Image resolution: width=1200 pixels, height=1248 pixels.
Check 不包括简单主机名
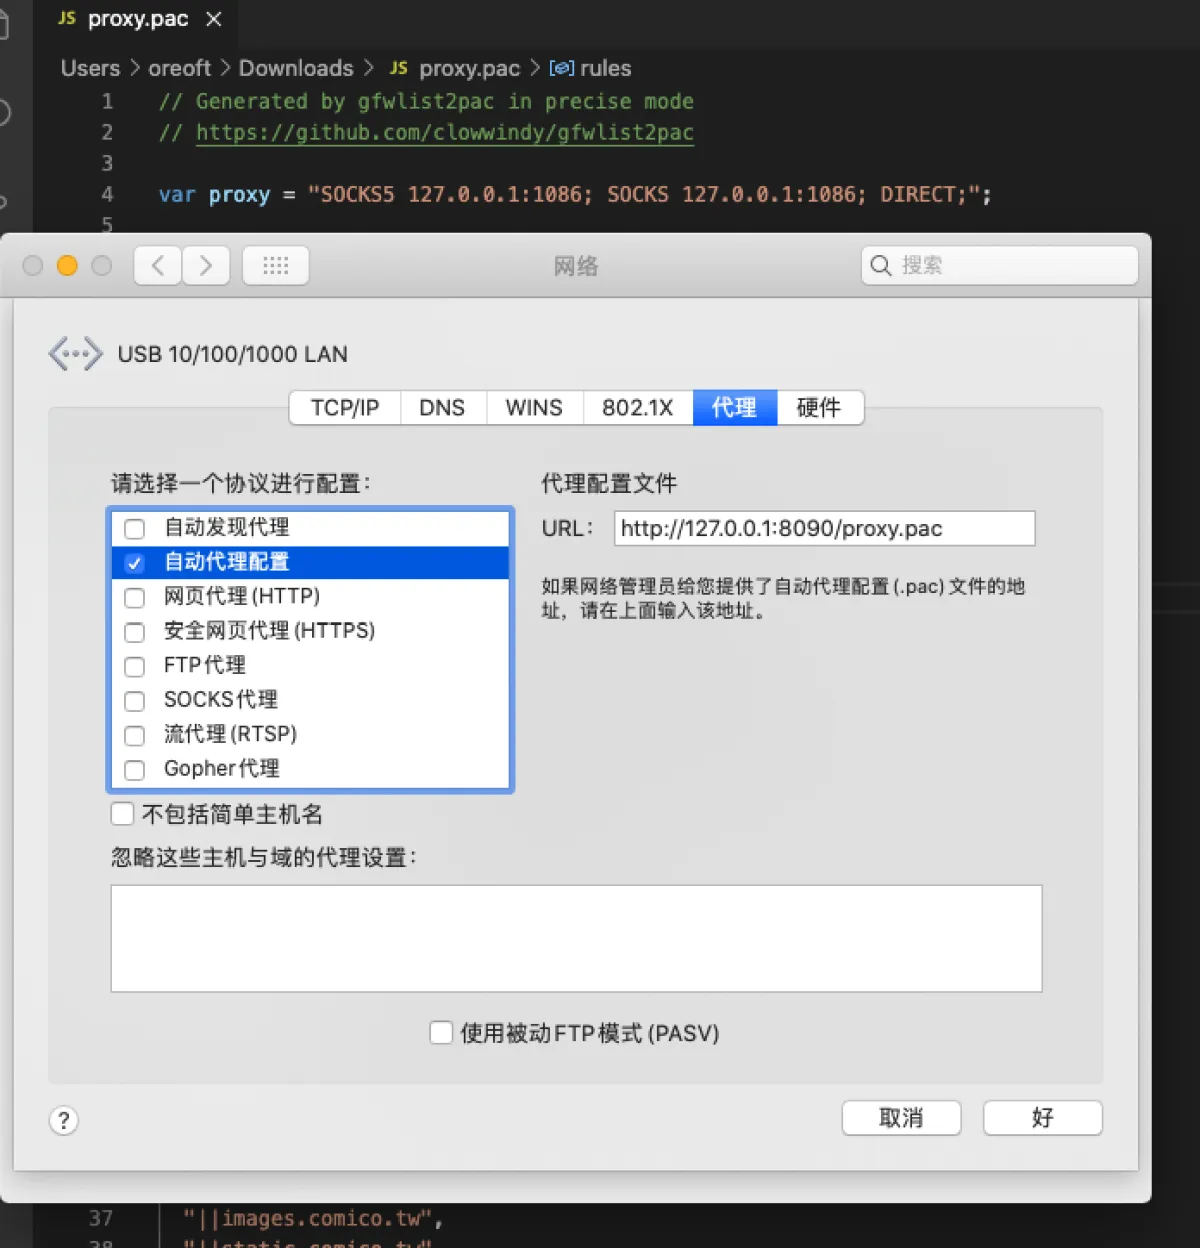(x=121, y=814)
